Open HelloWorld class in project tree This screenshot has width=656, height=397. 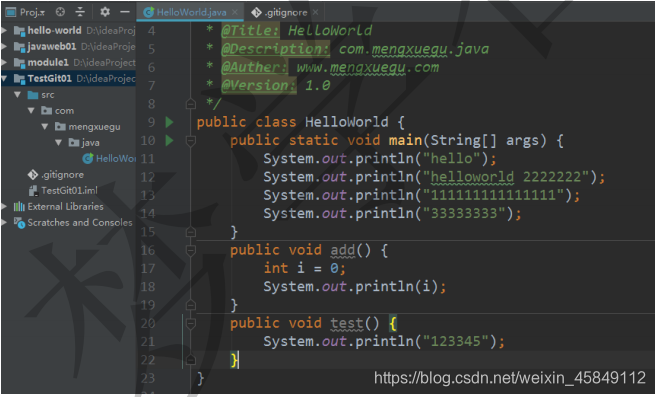click(x=115, y=159)
